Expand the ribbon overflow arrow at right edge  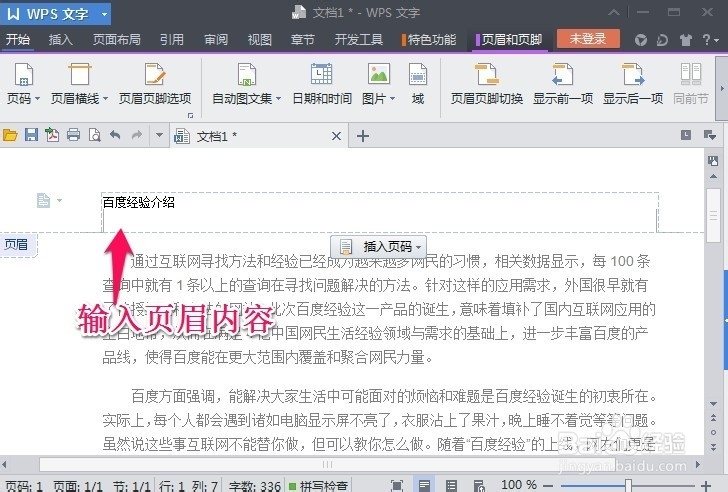click(x=722, y=88)
